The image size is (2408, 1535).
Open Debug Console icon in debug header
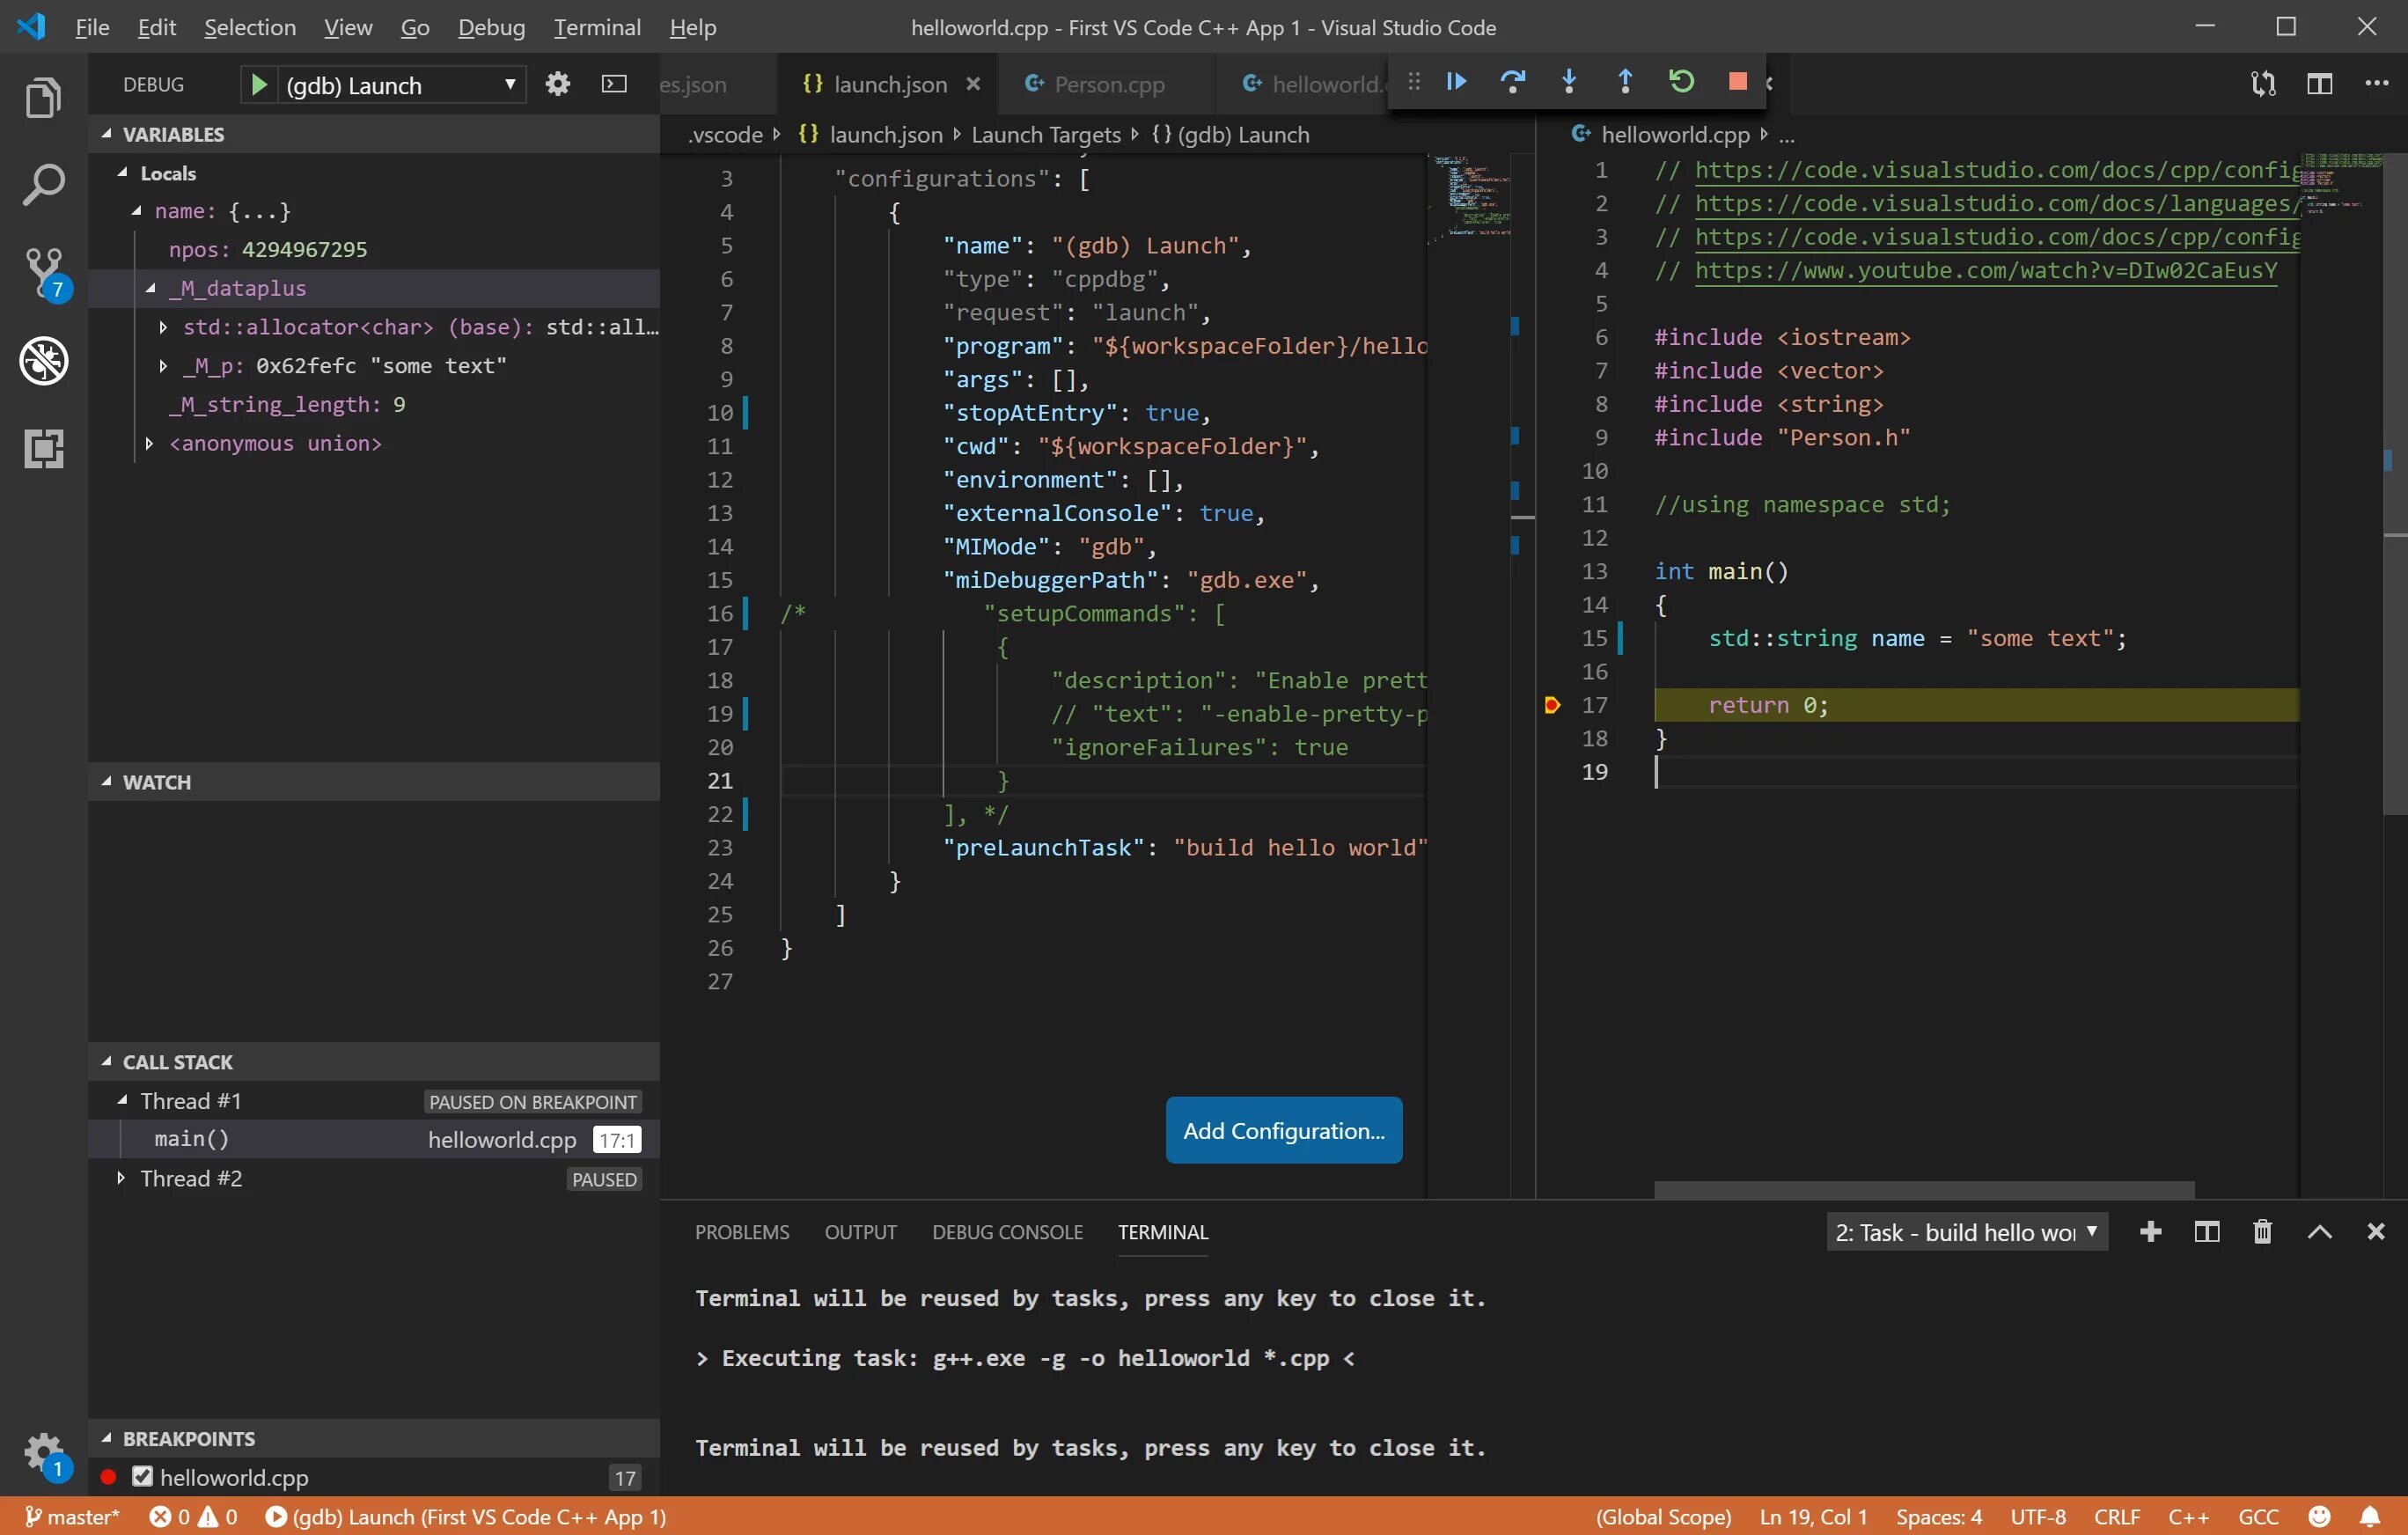click(x=614, y=84)
